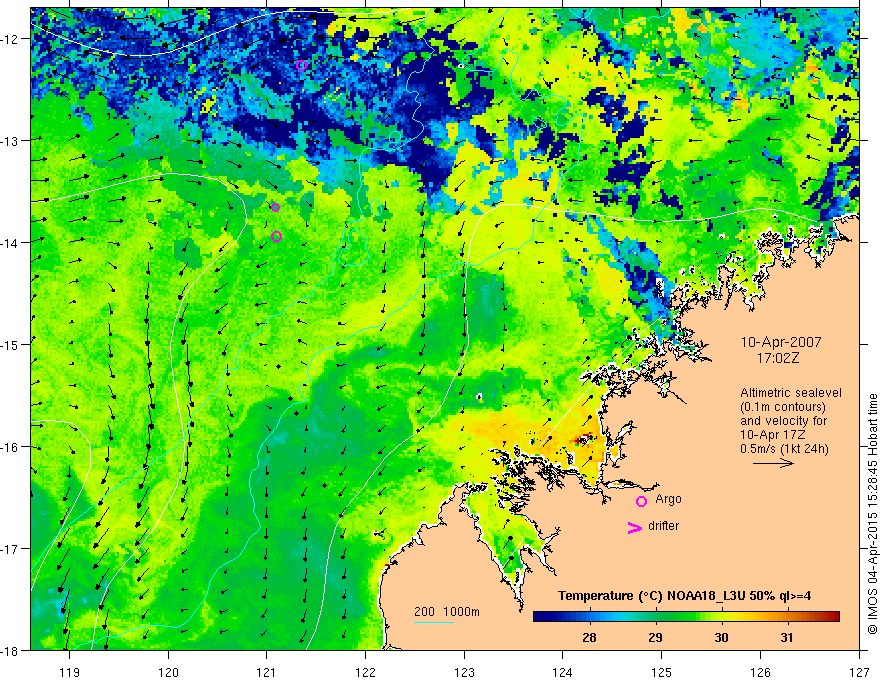Click the '10-Apr-2007' date label
880x680 pixels.
pos(781,342)
